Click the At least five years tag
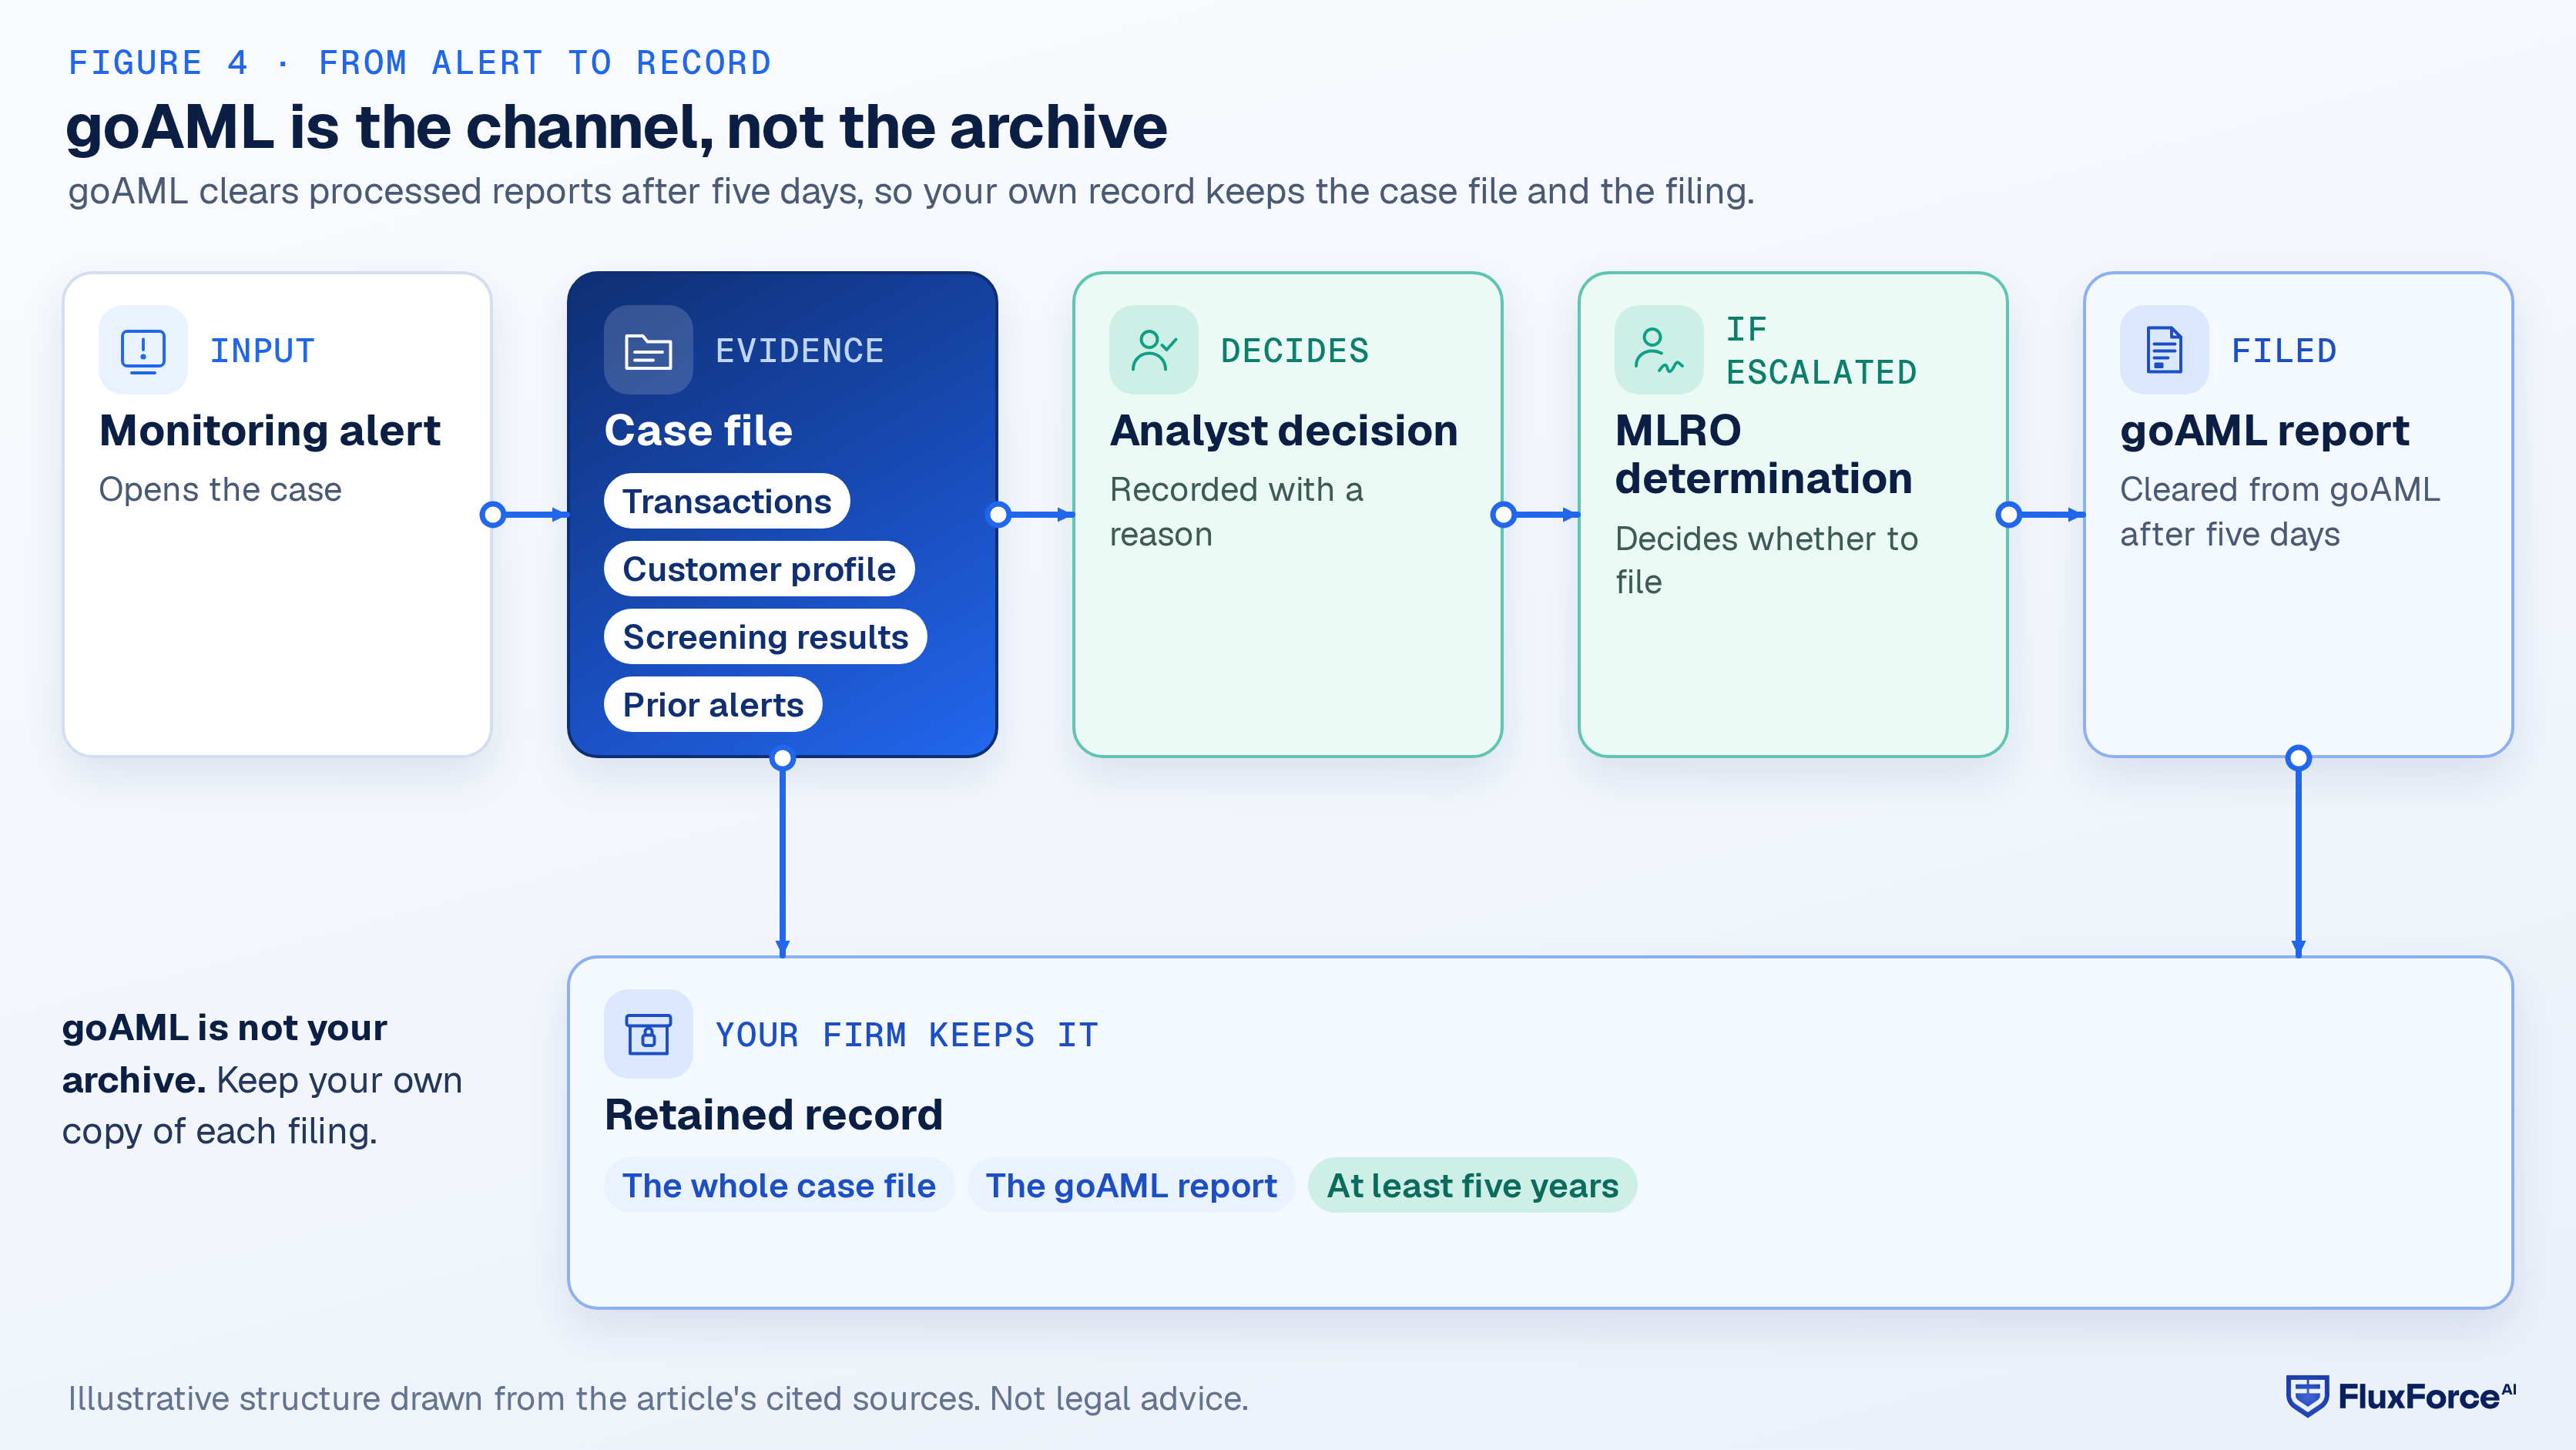The image size is (2576, 1450). [1472, 1186]
